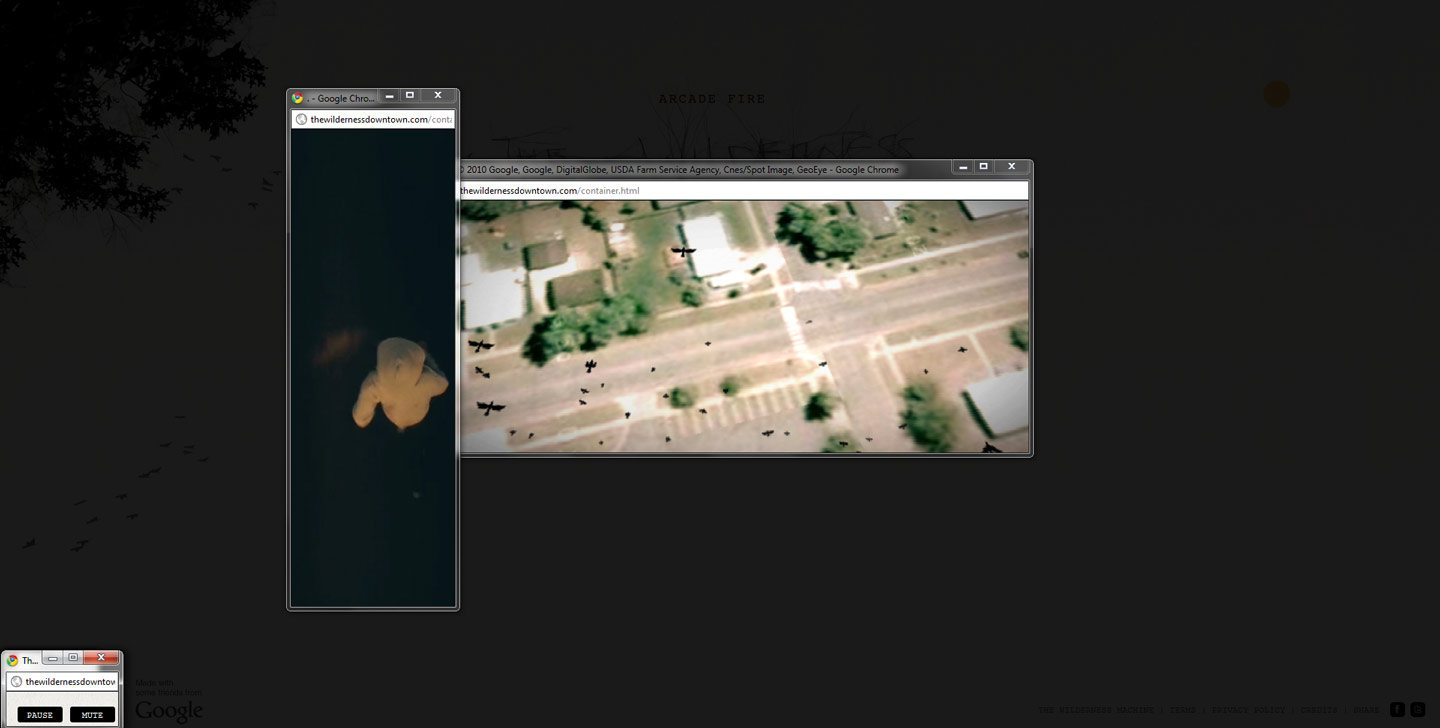Open the Facebook share icon
Viewport: 1440px width, 728px height.
tap(1397, 710)
